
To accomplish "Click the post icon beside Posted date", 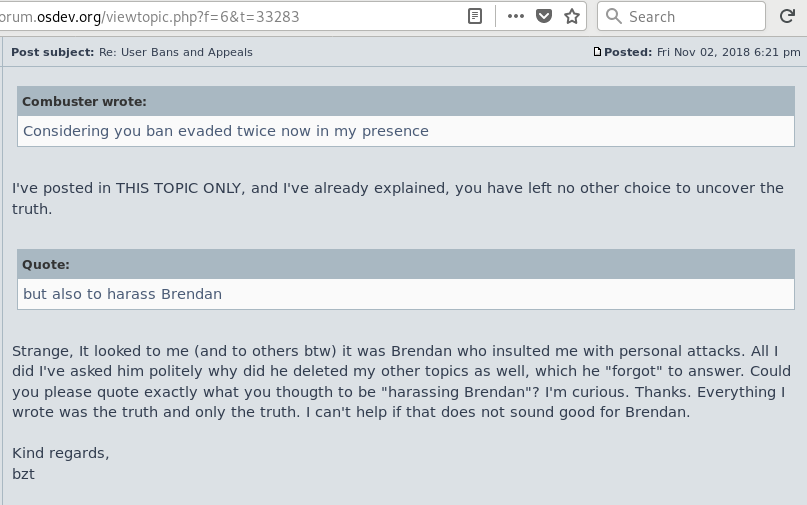I will pos(597,52).
